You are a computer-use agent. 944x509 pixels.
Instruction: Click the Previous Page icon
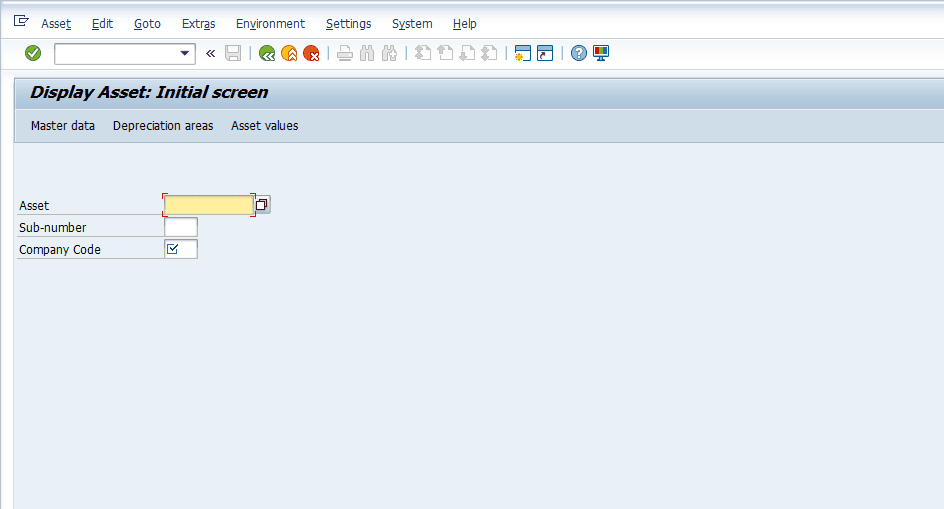(446, 54)
